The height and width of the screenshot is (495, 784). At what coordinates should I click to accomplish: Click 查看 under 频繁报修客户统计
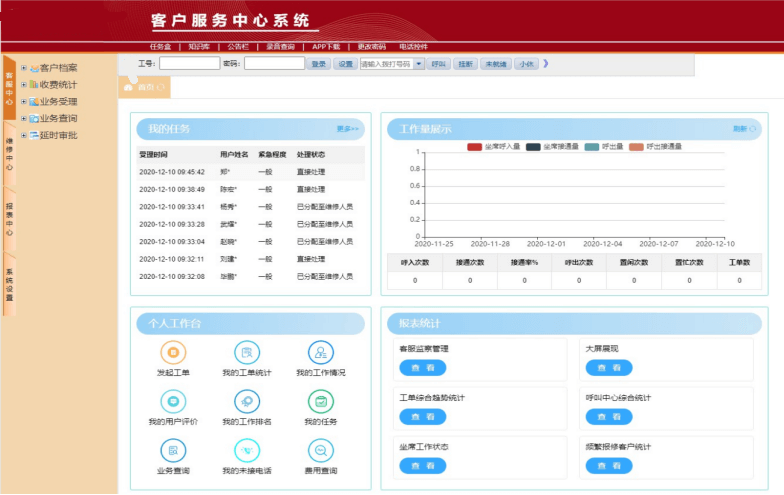tap(609, 466)
